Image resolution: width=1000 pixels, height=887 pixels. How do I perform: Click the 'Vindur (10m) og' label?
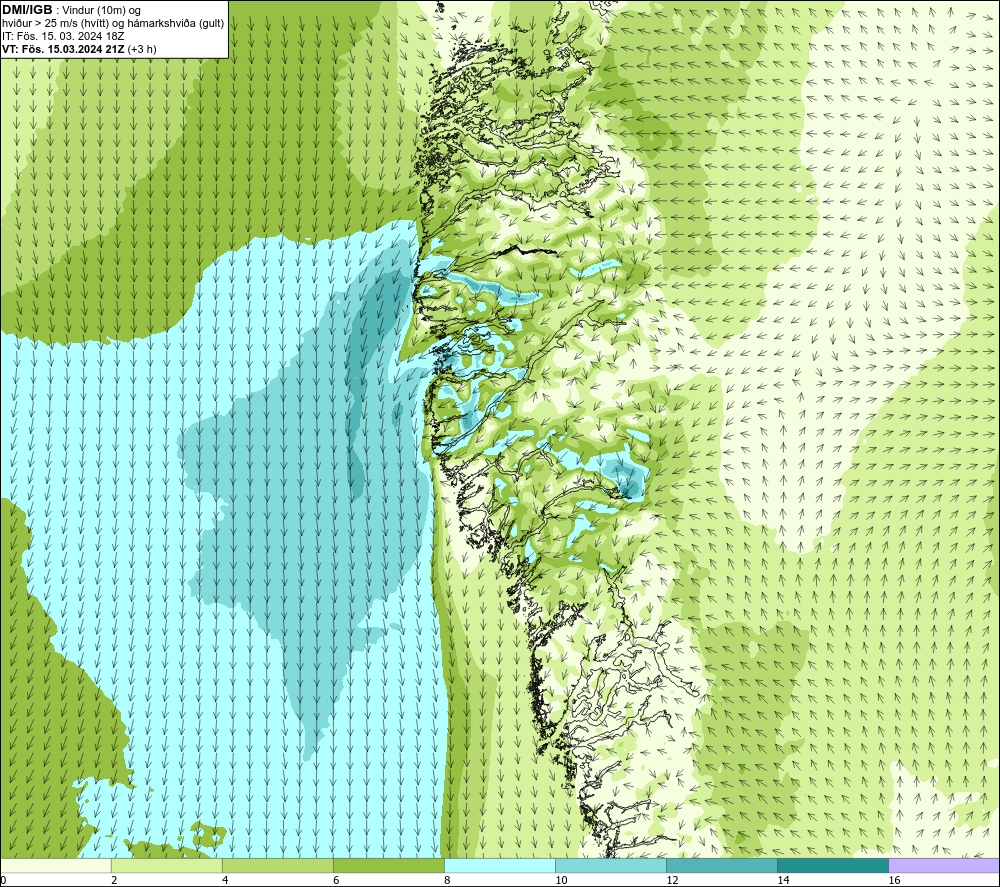click(x=101, y=11)
